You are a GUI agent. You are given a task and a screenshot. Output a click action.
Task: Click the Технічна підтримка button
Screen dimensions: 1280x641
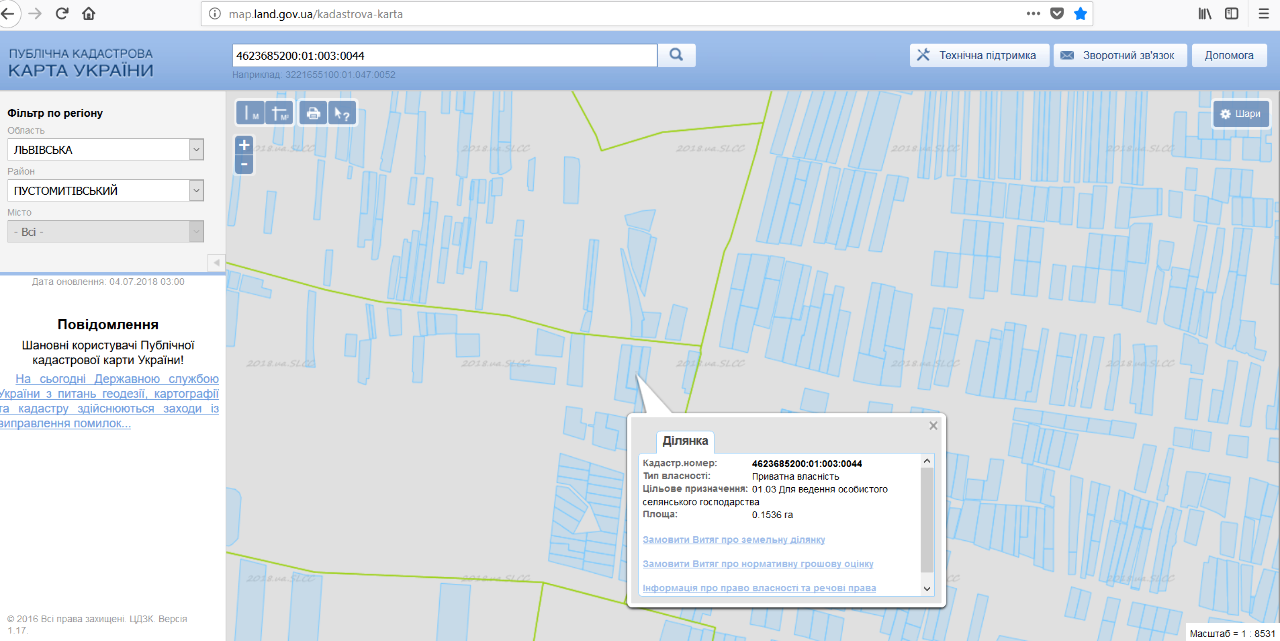(979, 55)
